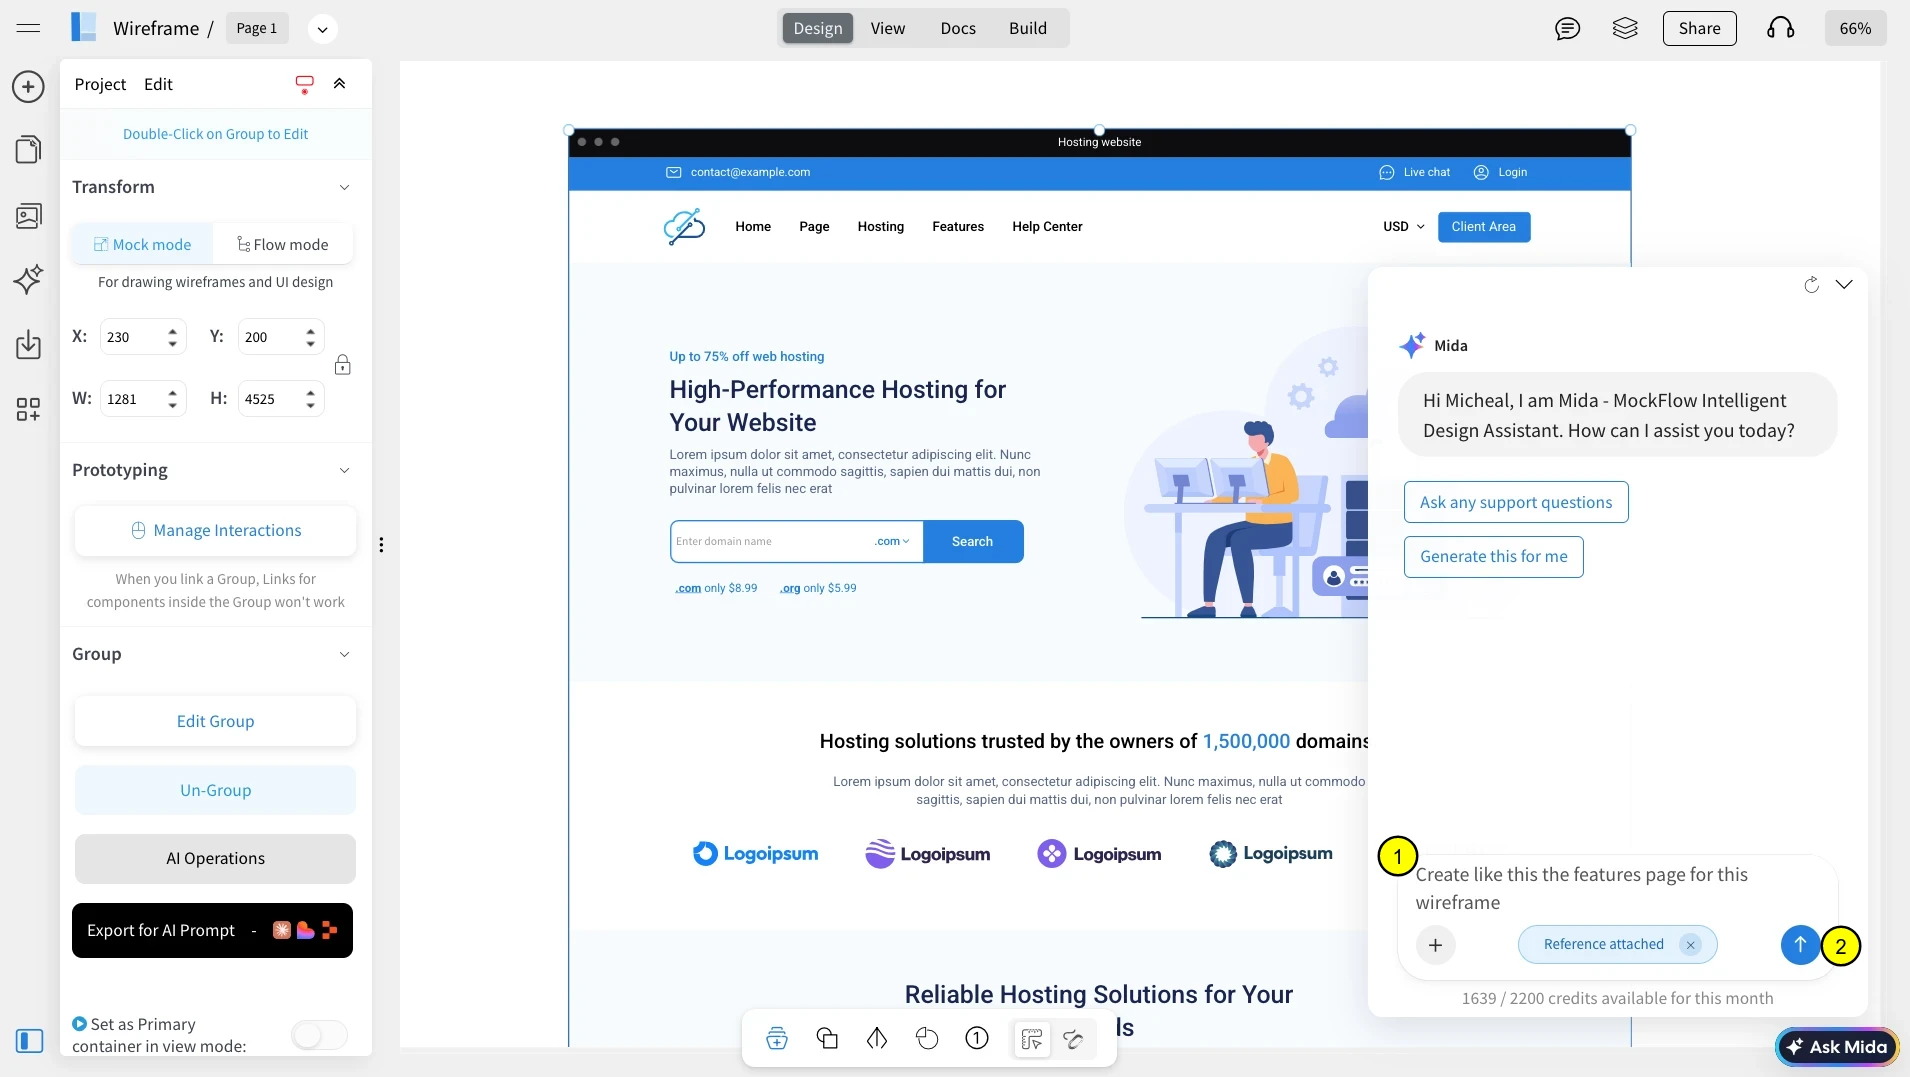1910x1077 pixels.
Task: Click the Un-Group button
Action: click(215, 790)
